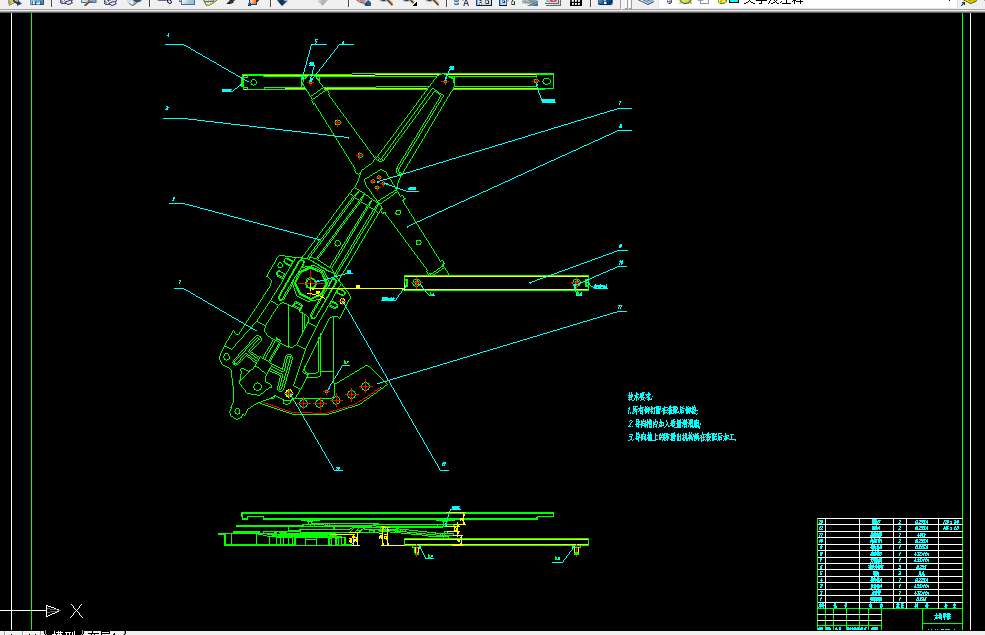Click the parts list table in title block

[x=890, y=563]
